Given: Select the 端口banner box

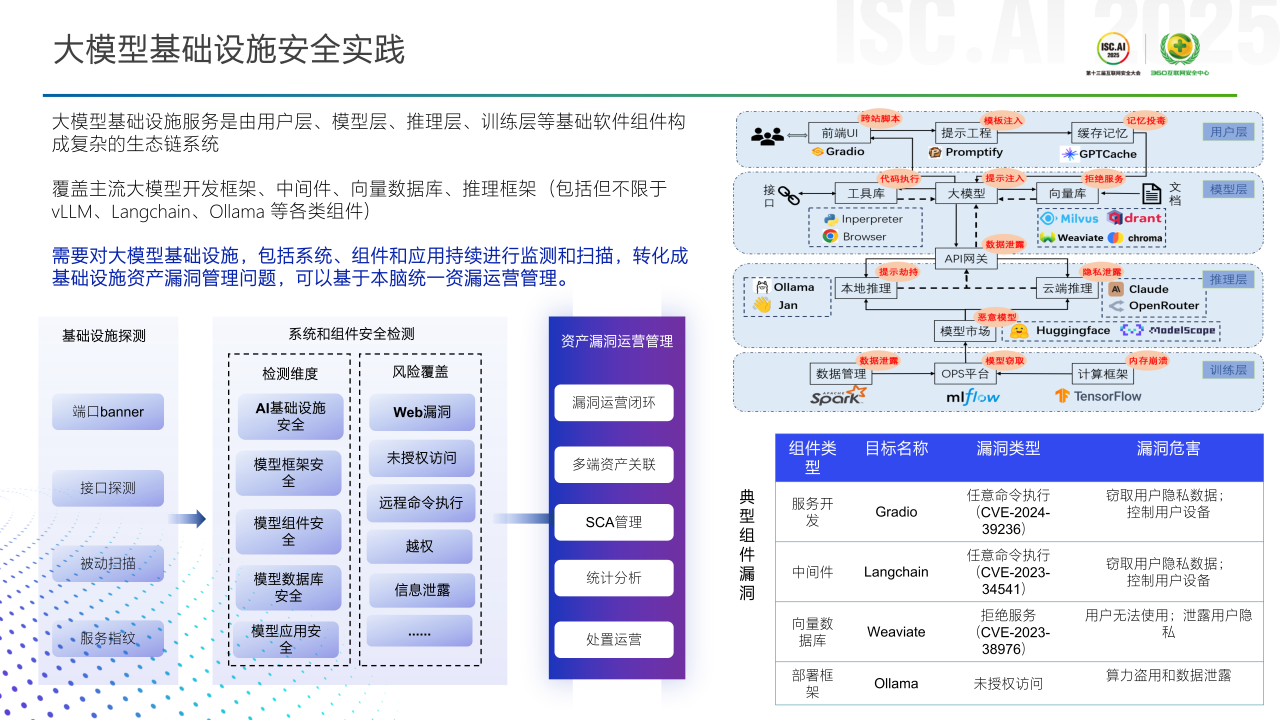Looking at the screenshot, I should 108,412.
